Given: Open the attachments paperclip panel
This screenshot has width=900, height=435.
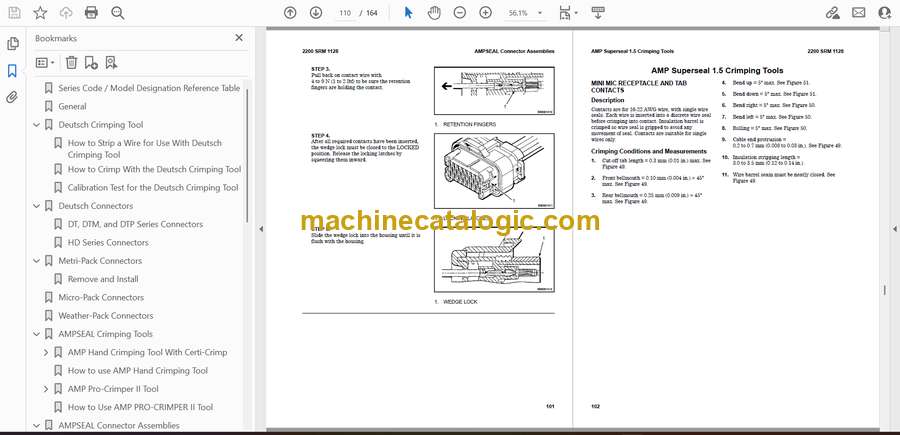Looking at the screenshot, I should [x=12, y=97].
